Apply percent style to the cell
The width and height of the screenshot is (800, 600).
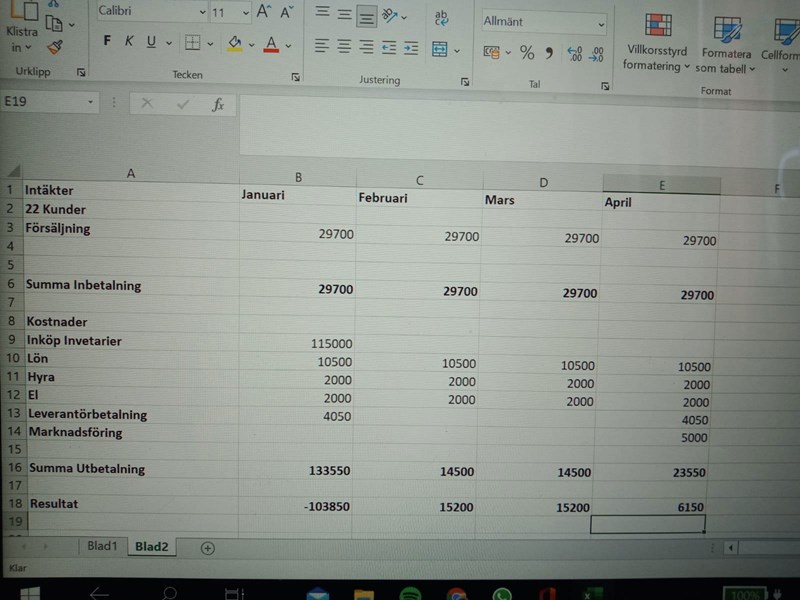point(527,53)
